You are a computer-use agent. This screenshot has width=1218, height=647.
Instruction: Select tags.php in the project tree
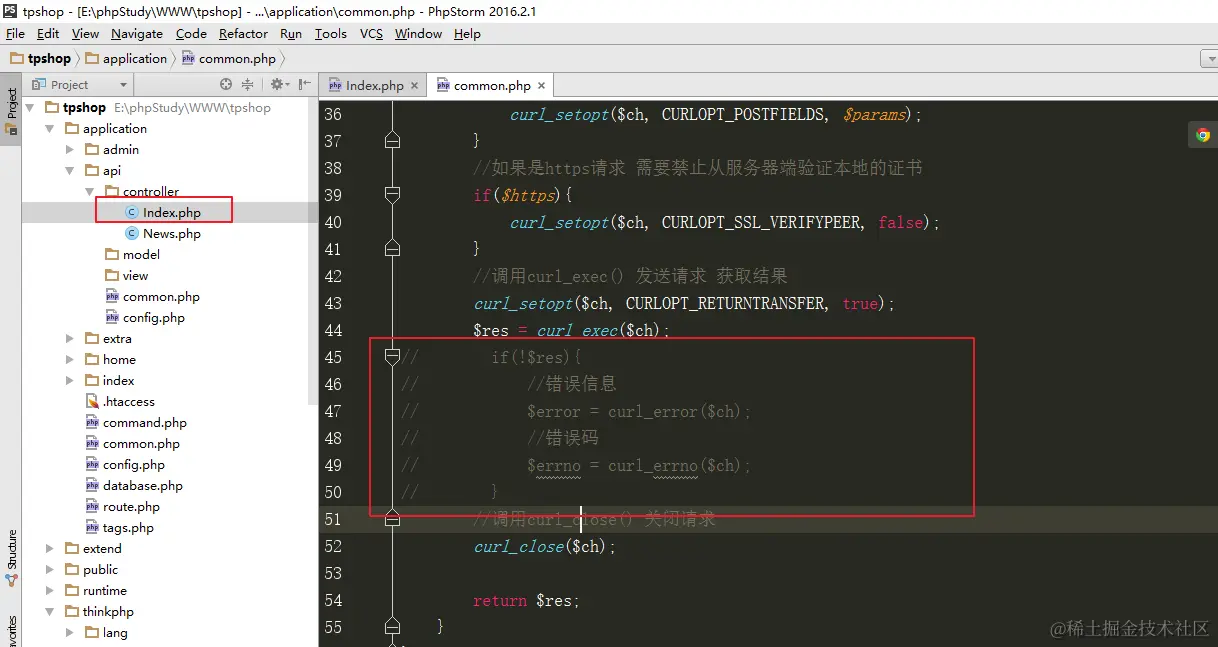coord(120,528)
